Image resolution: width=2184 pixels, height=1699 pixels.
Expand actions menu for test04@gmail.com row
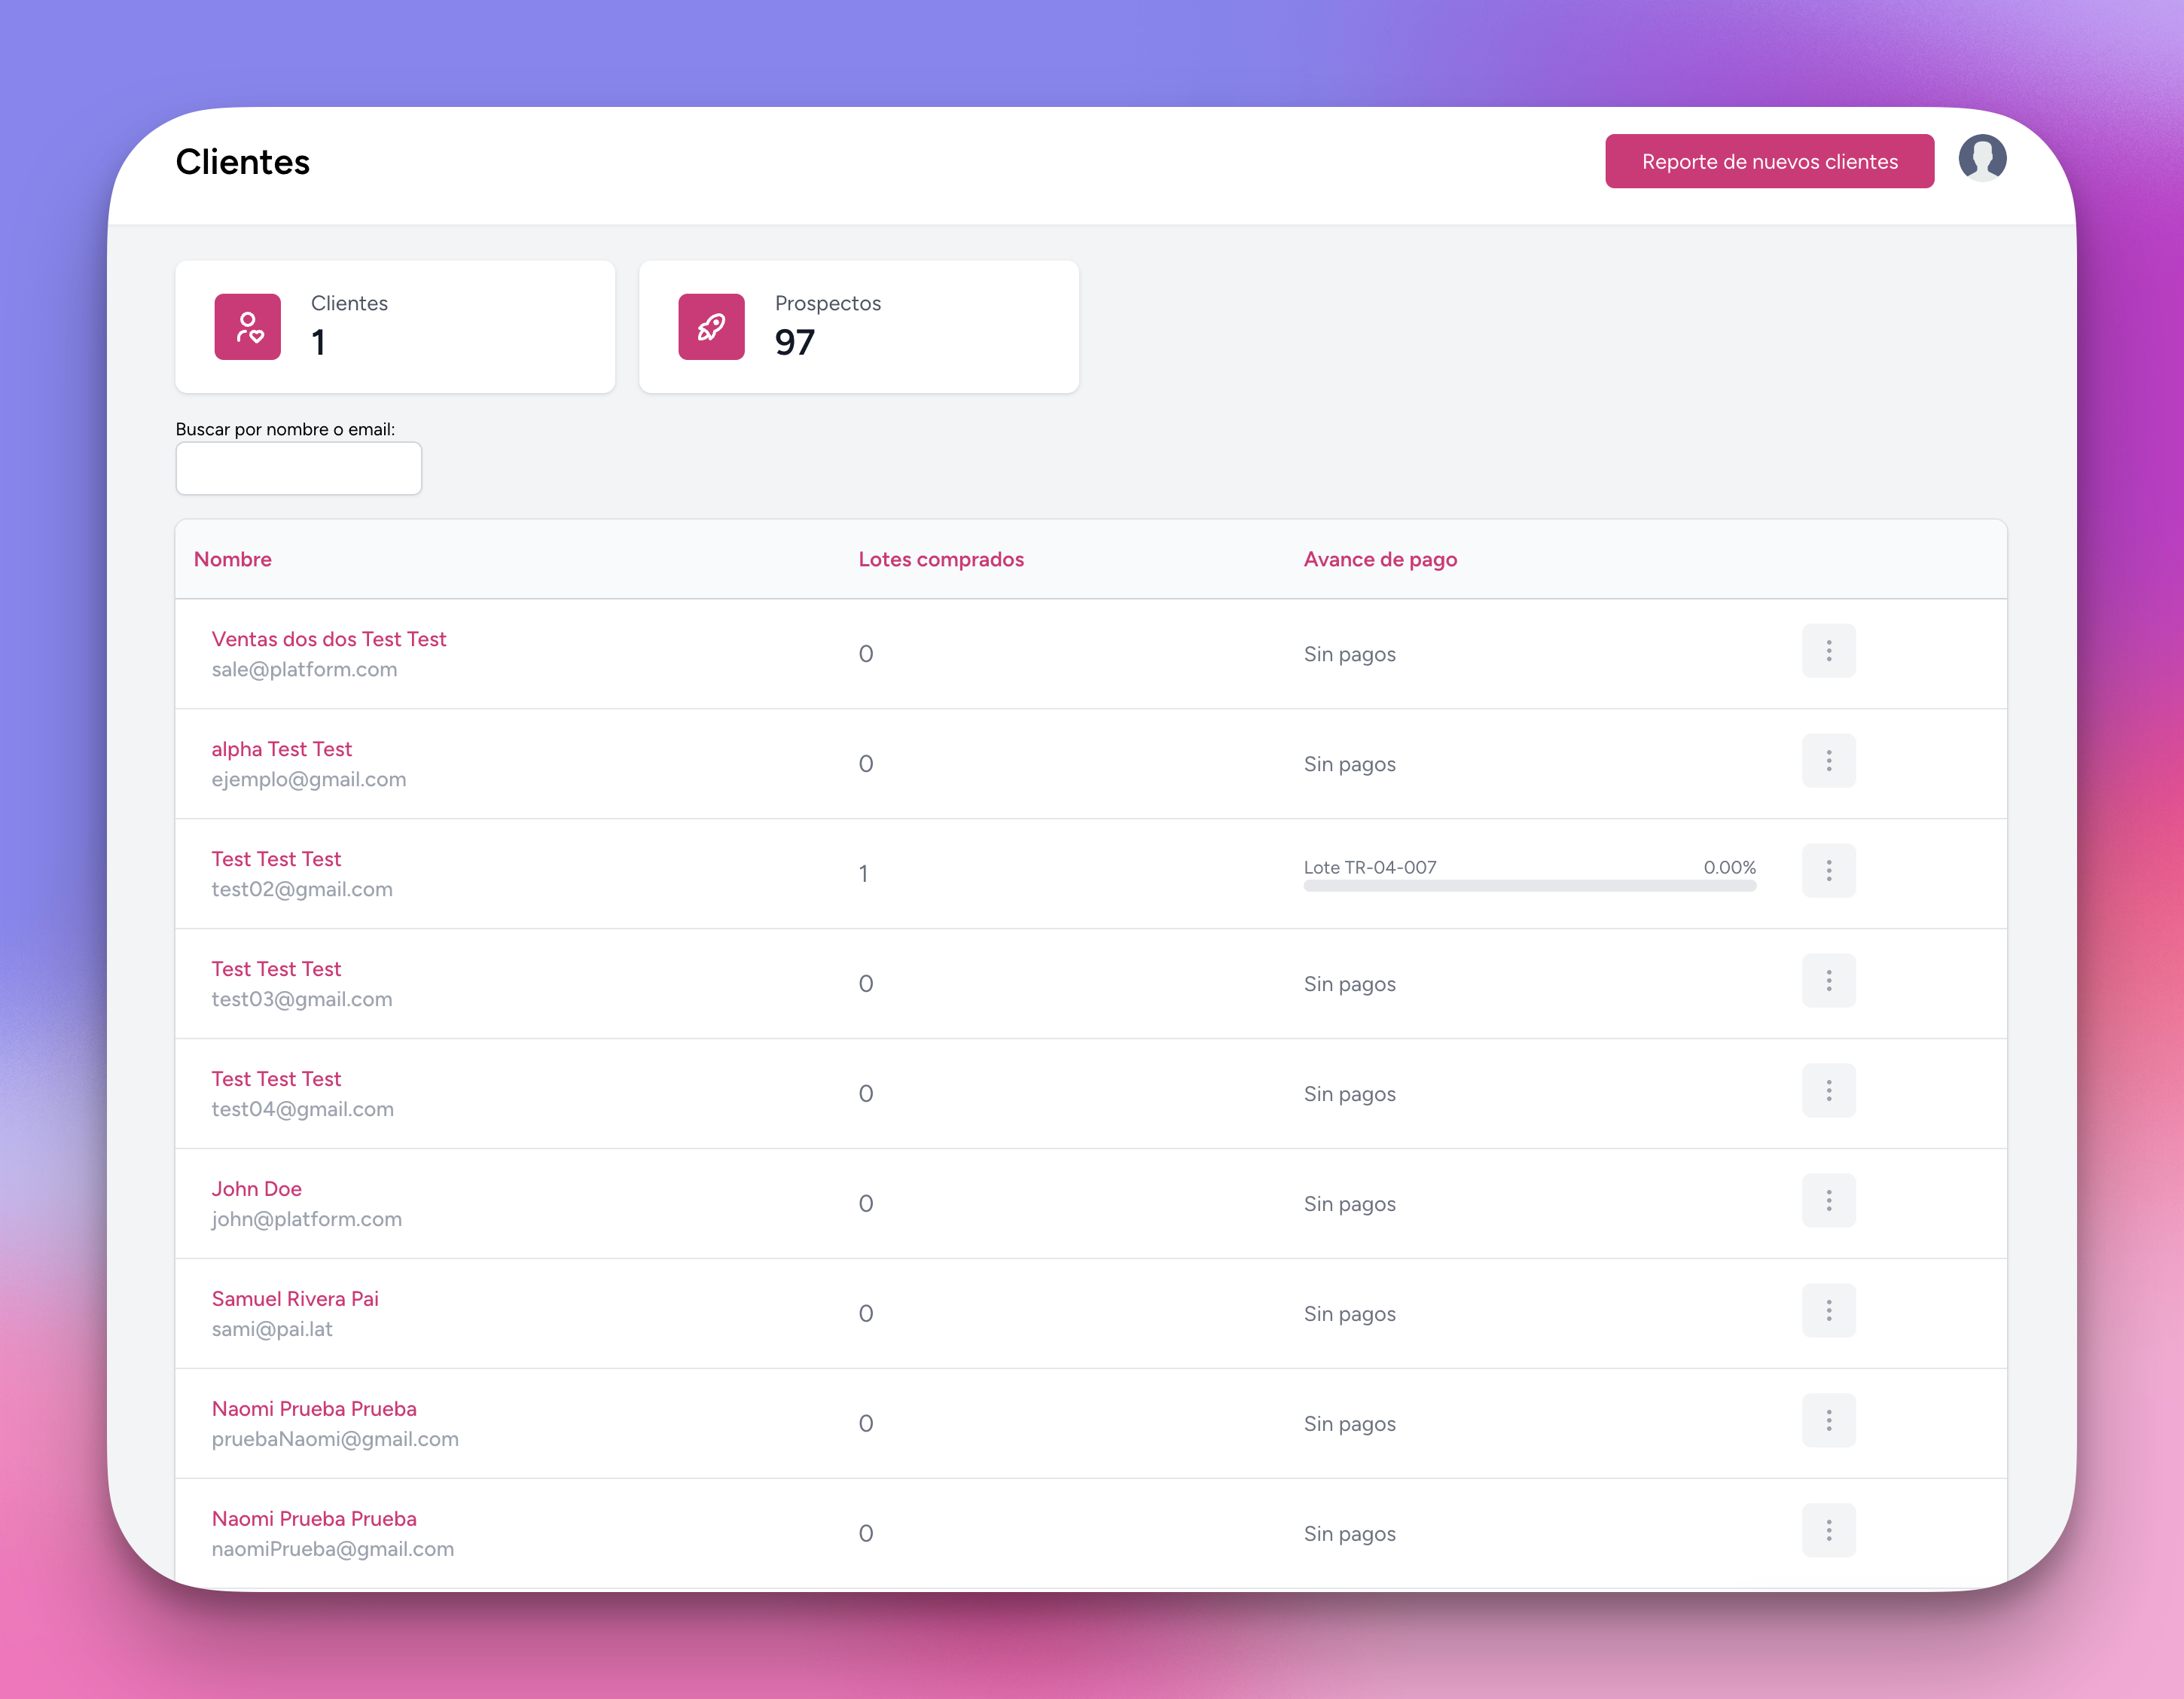pyautogui.click(x=1828, y=1091)
